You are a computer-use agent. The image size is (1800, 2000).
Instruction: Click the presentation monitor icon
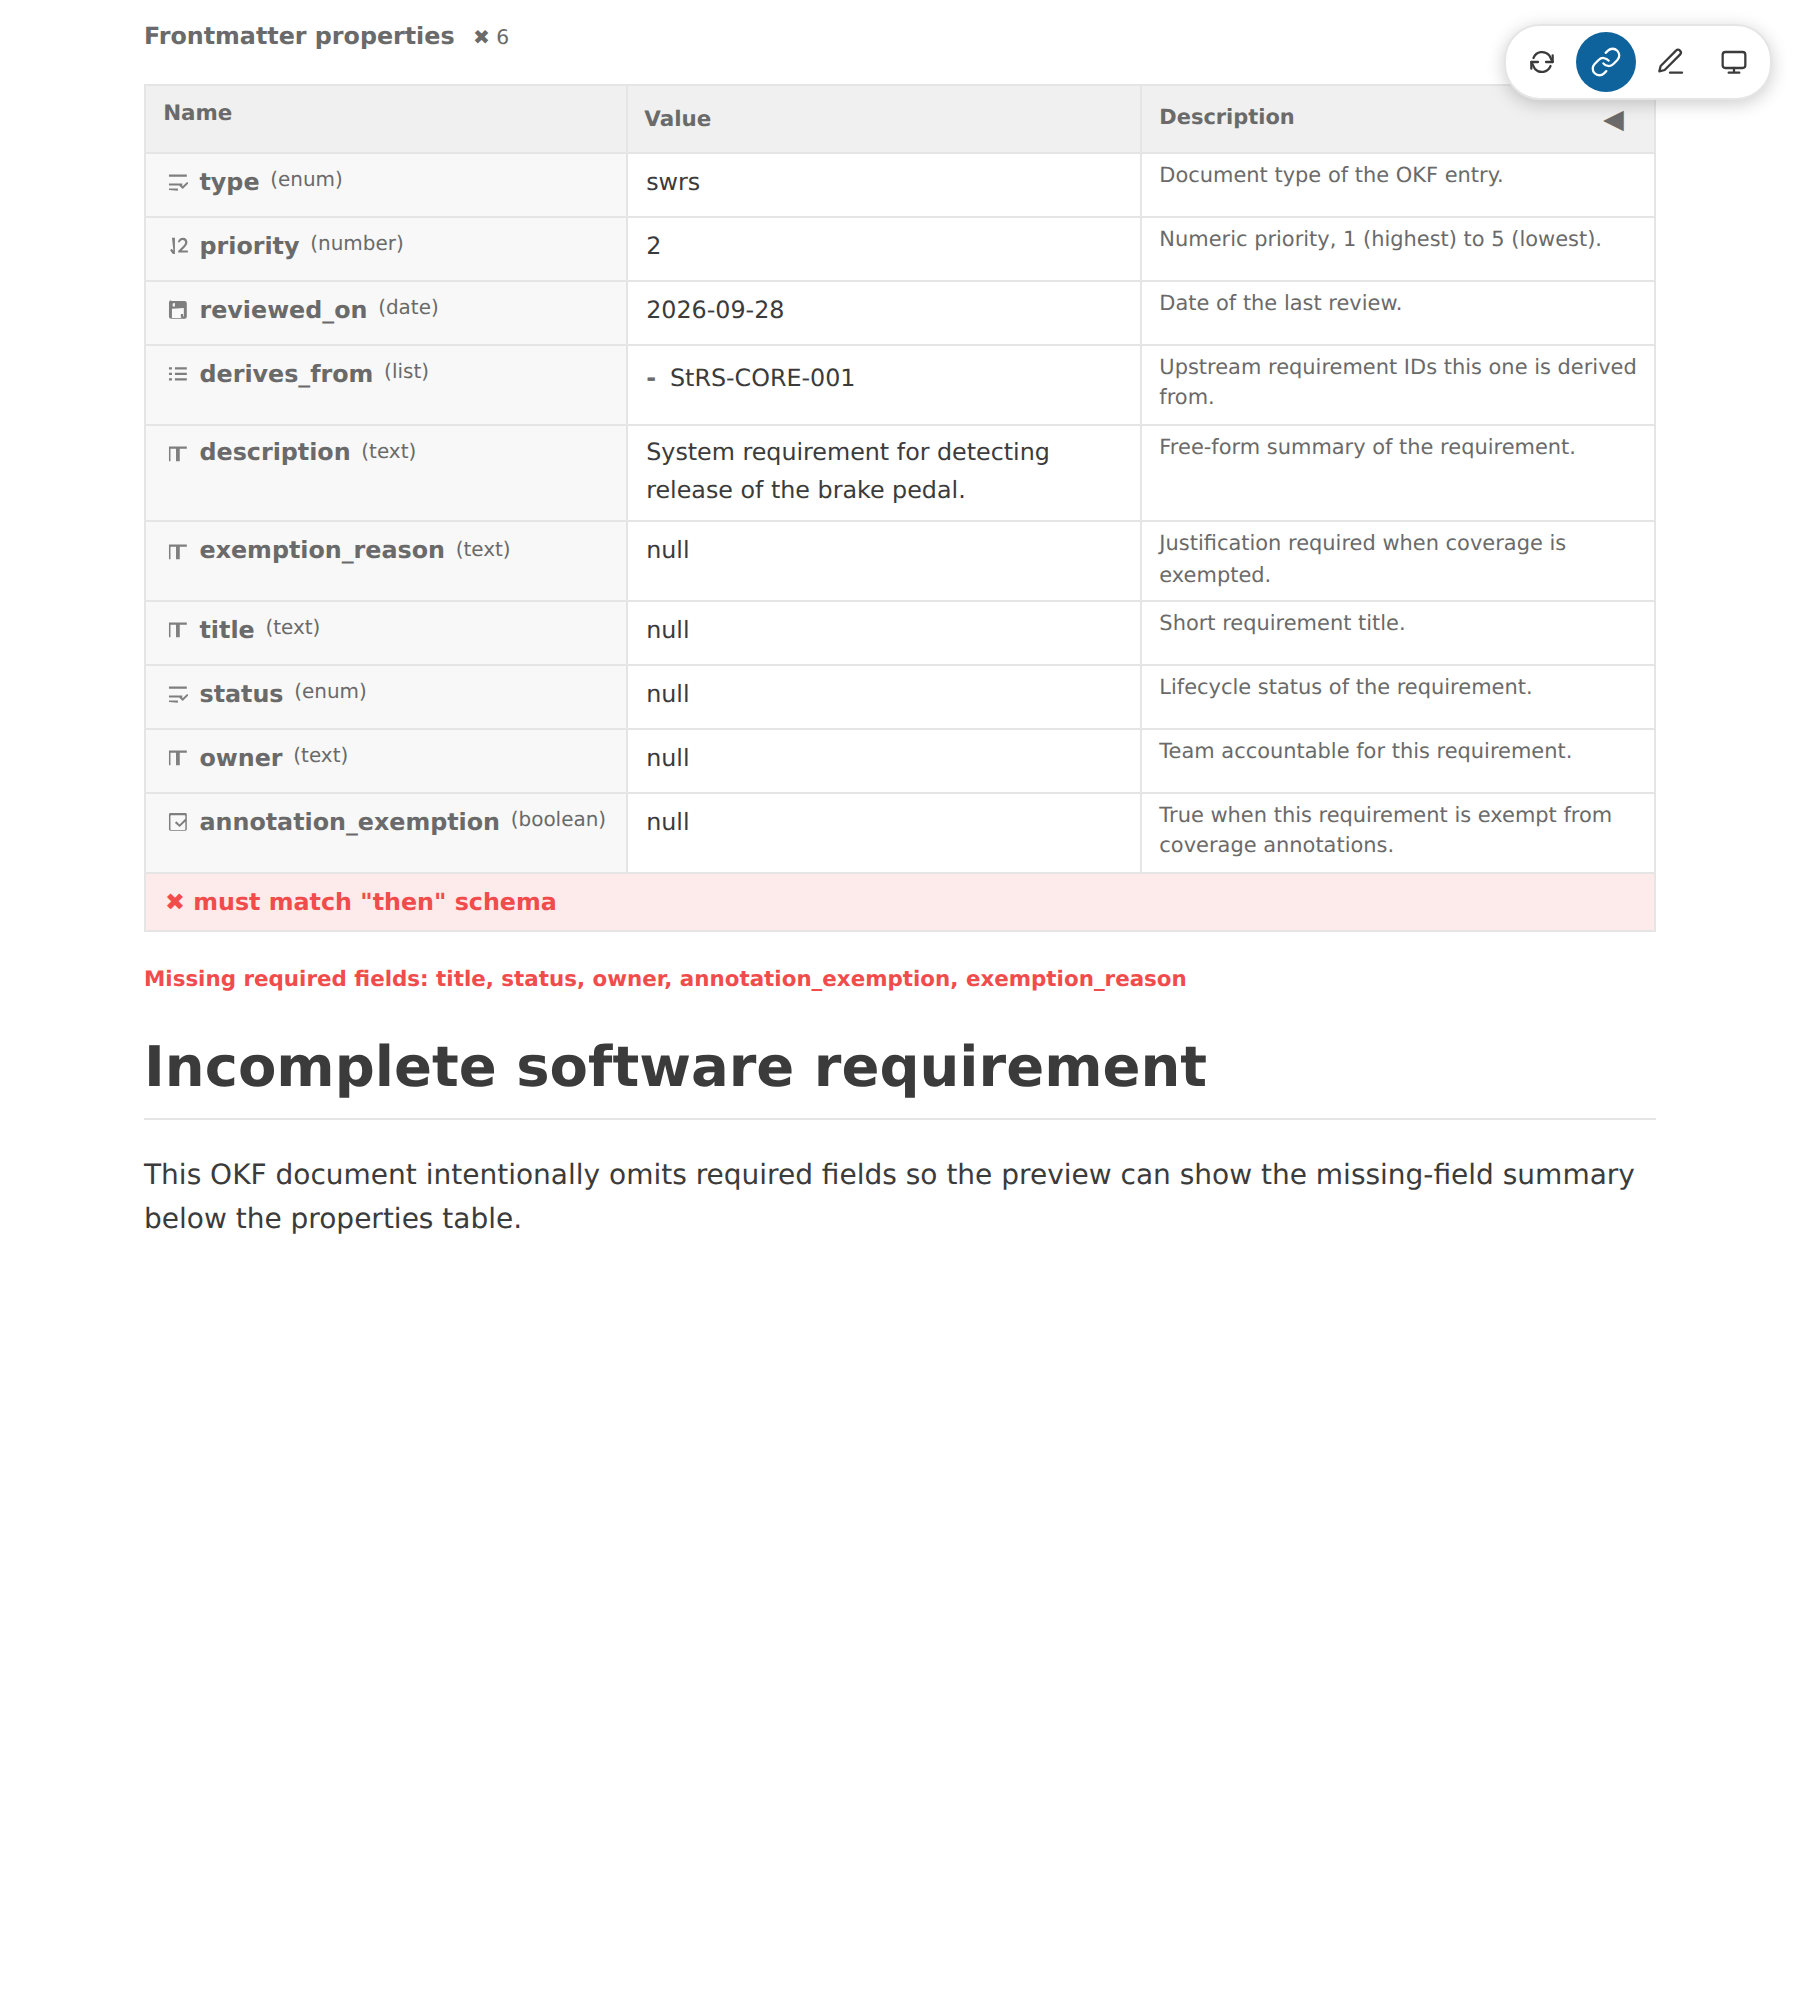(1733, 62)
